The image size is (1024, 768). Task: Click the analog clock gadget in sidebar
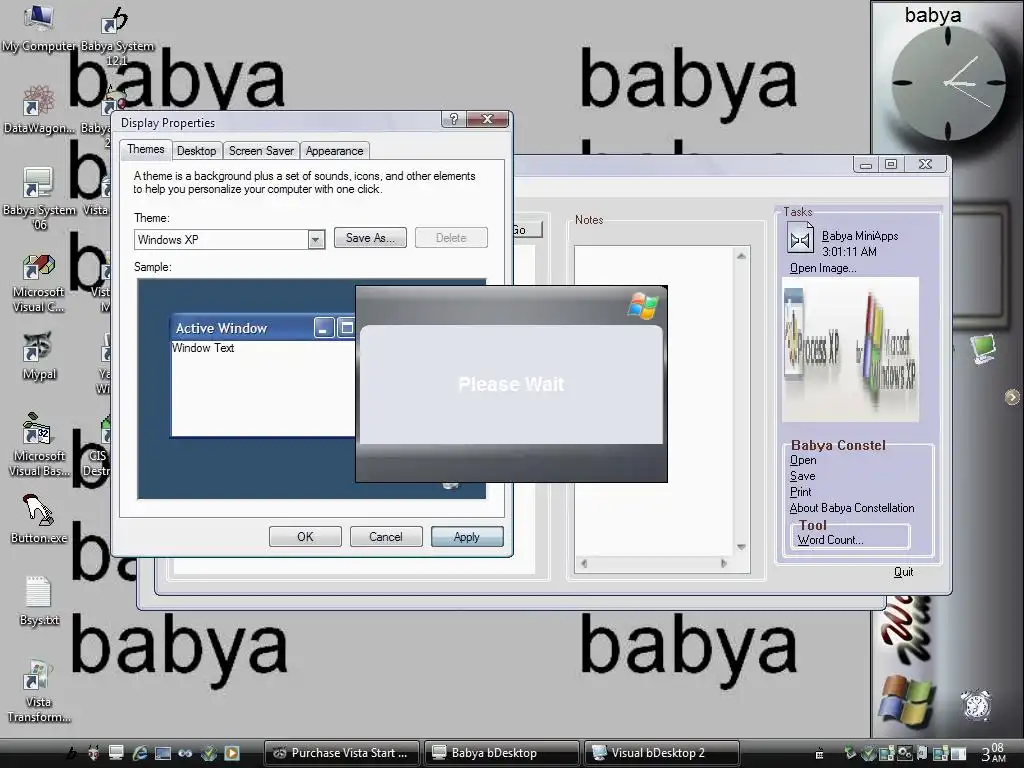click(948, 83)
